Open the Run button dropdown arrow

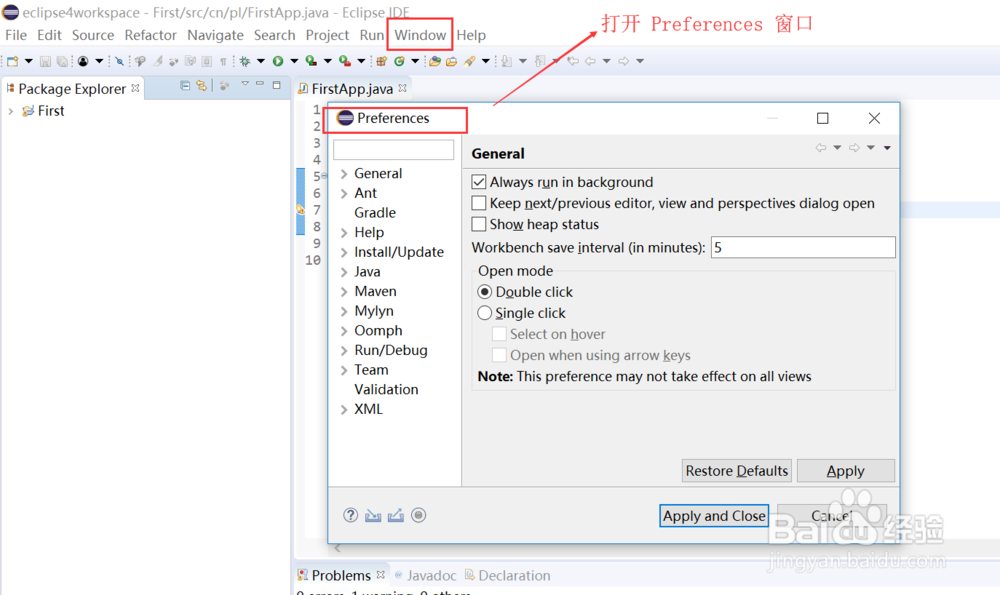click(x=294, y=61)
